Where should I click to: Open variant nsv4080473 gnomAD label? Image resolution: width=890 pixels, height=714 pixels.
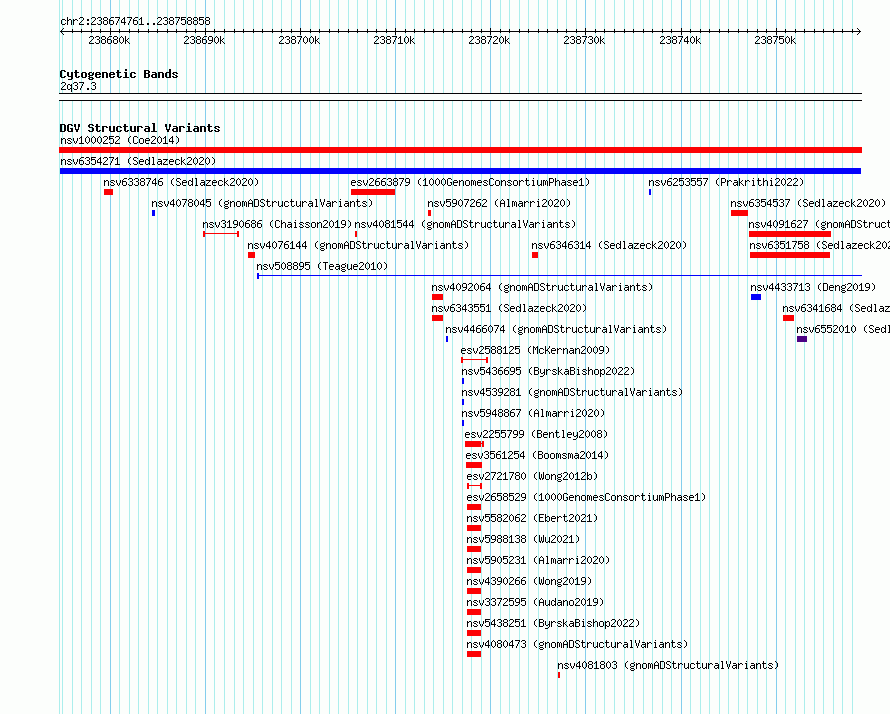point(577,644)
